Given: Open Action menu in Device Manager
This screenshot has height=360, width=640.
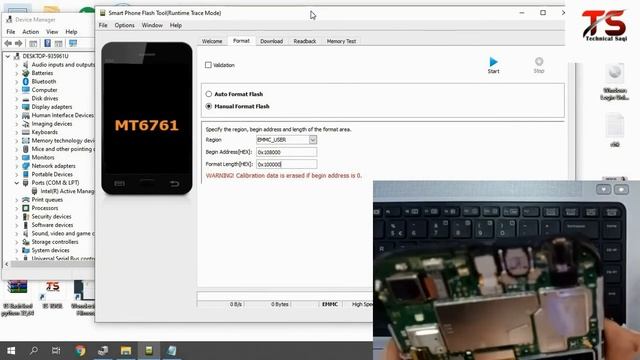Looking at the screenshot, I should [x=30, y=32].
